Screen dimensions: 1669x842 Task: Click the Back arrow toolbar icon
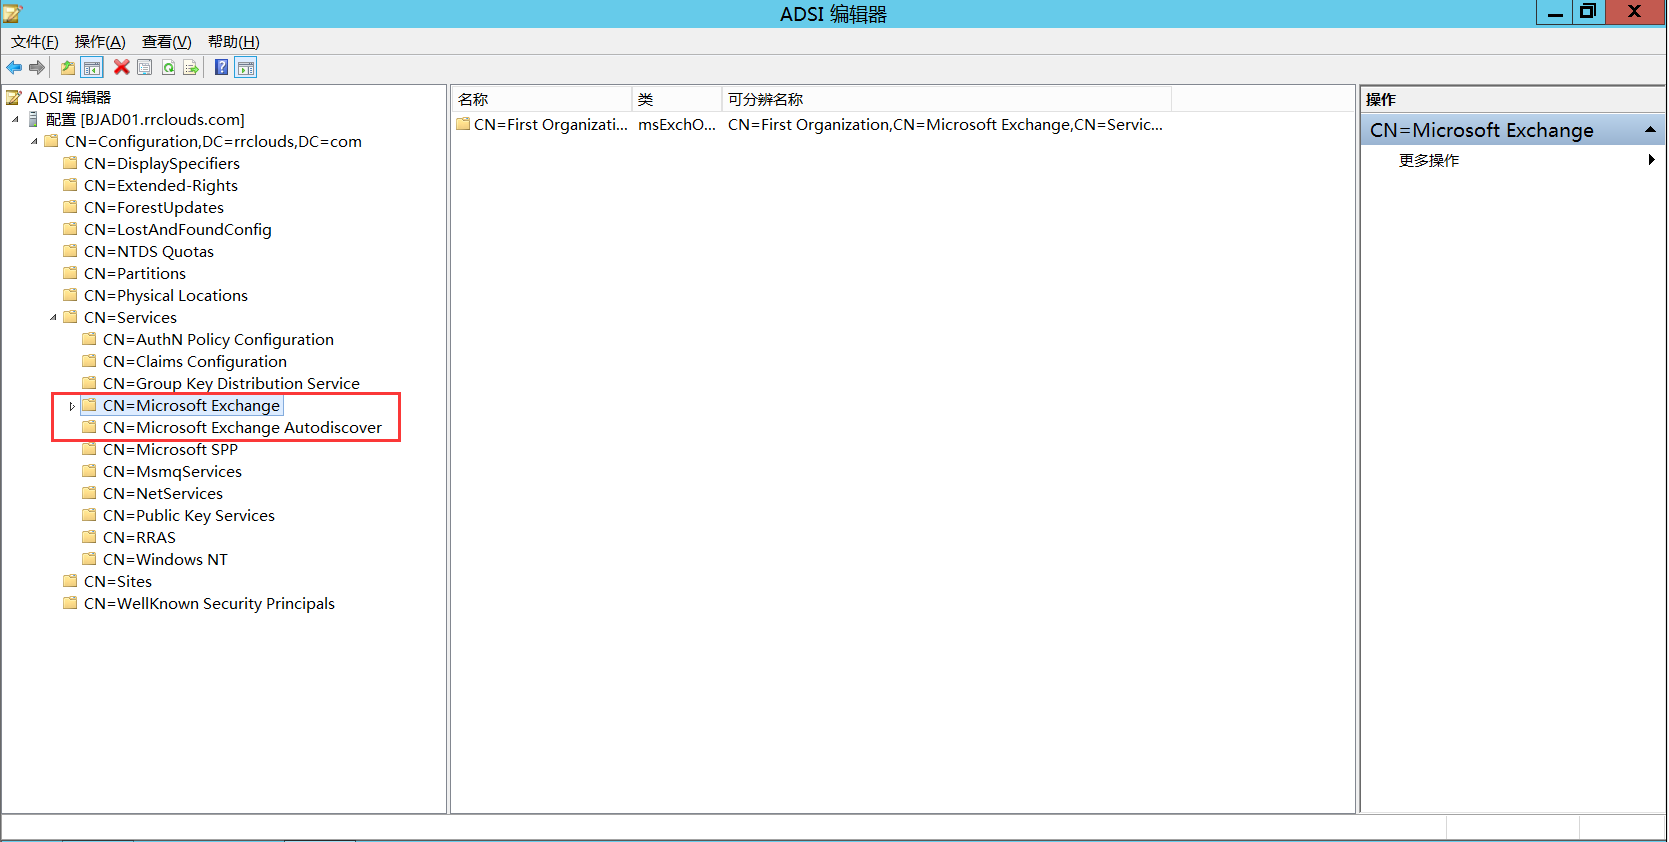click(14, 67)
